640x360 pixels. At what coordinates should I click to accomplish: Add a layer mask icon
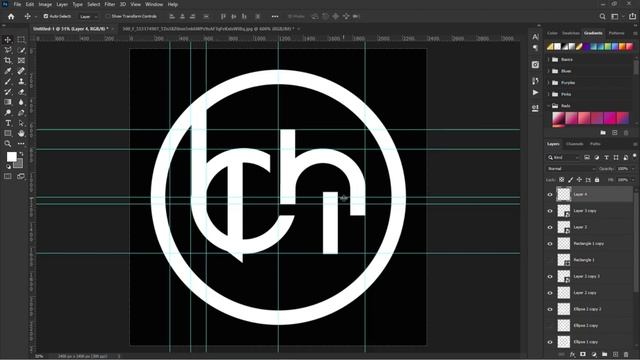[583, 355]
